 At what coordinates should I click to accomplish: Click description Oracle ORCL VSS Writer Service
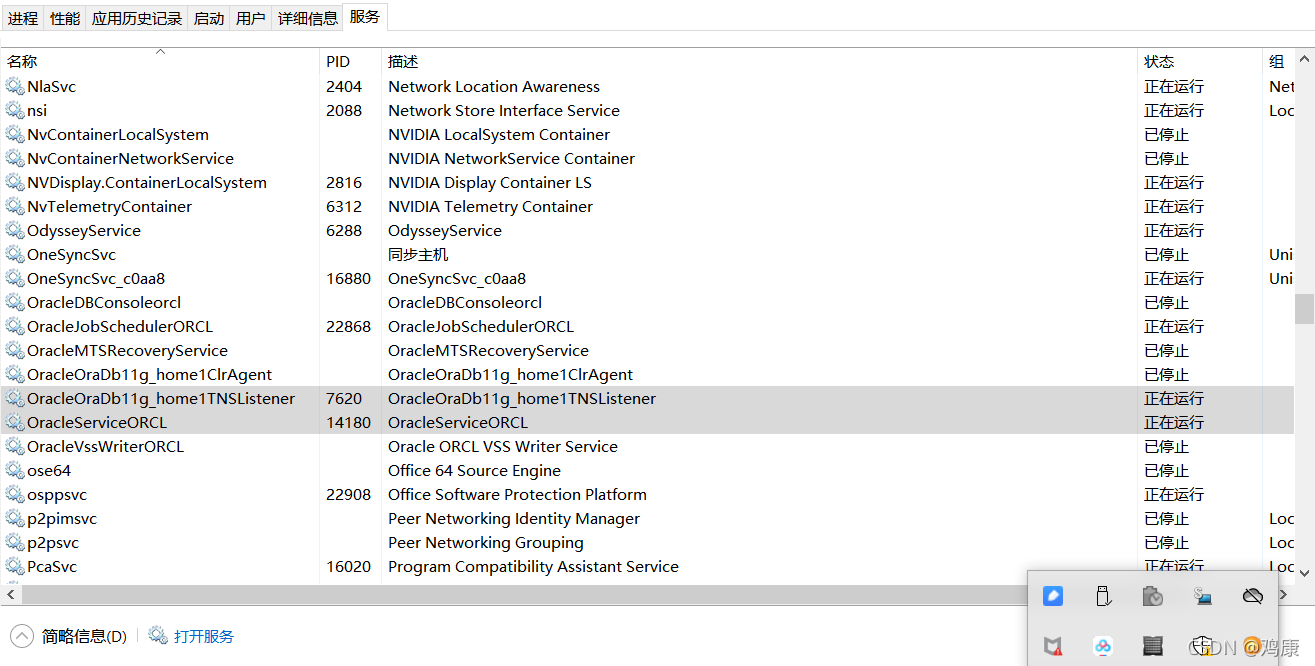point(503,447)
